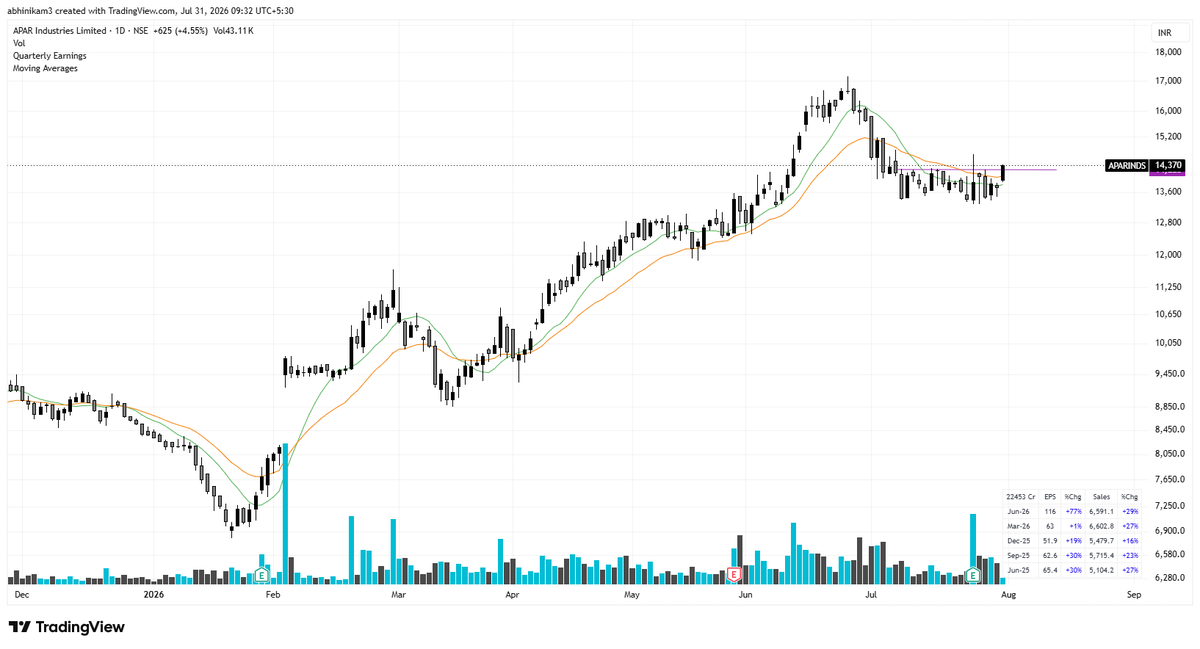The height and width of the screenshot is (649, 1200).
Task: Click the 6,900.0 price axis label
Action: [x=1170, y=531]
